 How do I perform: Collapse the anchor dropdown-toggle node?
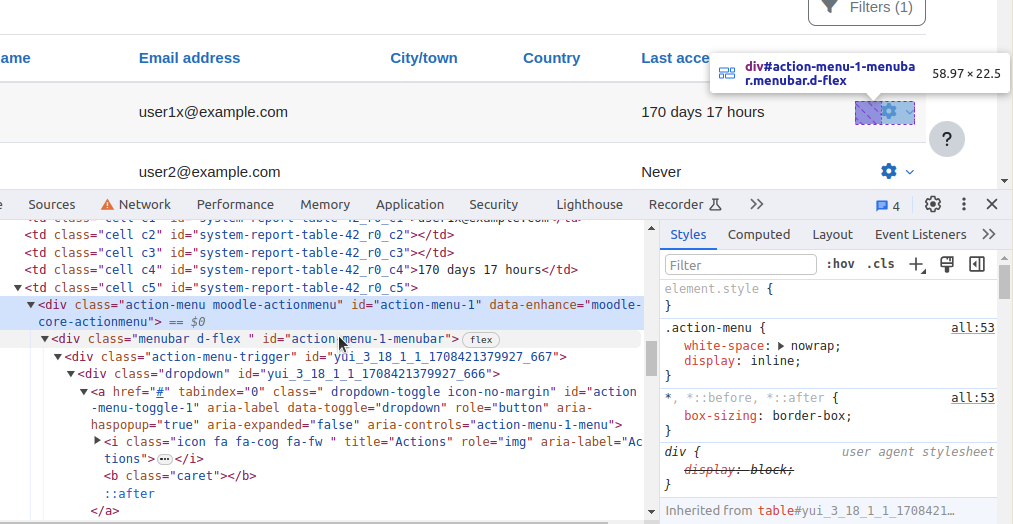pyautogui.click(x=83, y=392)
